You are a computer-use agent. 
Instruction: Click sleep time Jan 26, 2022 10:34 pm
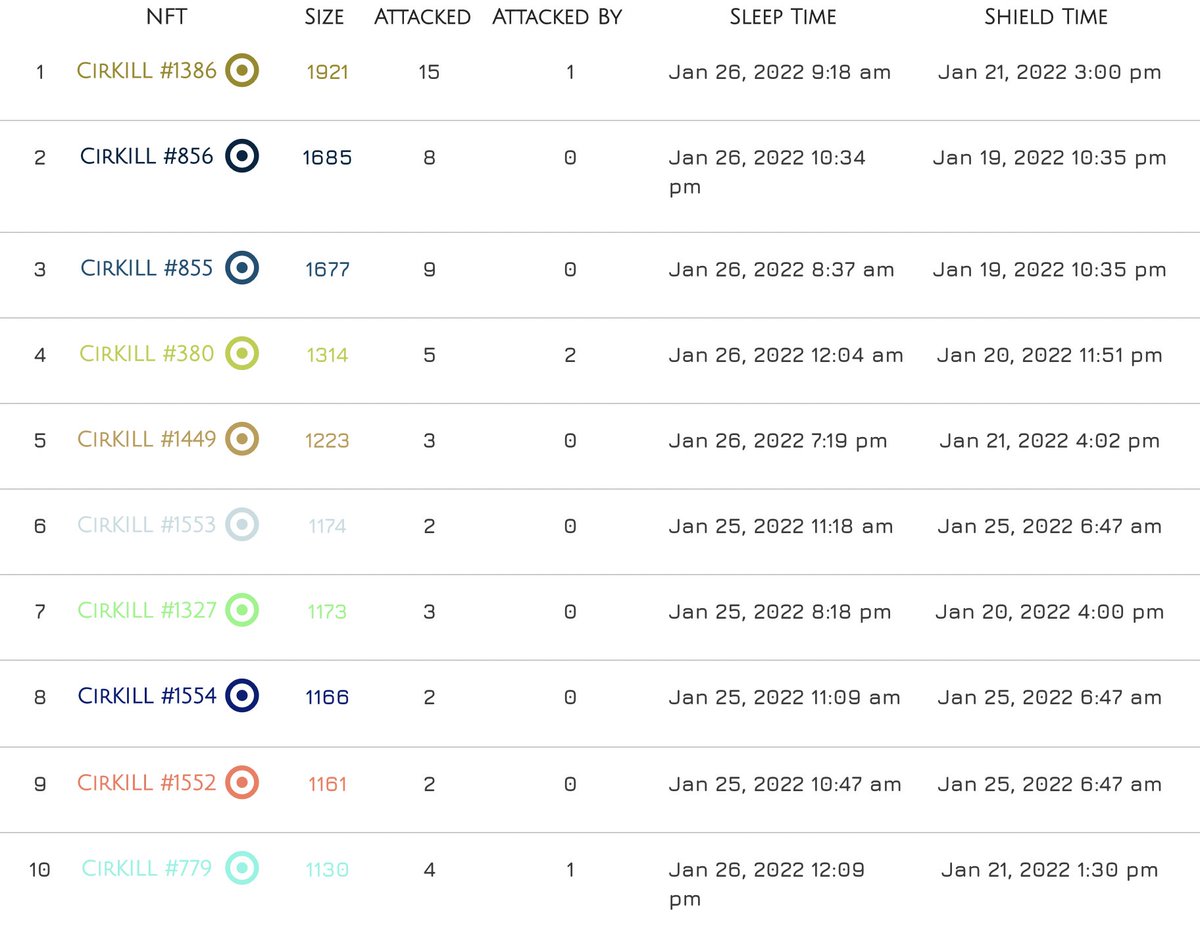tap(768, 172)
